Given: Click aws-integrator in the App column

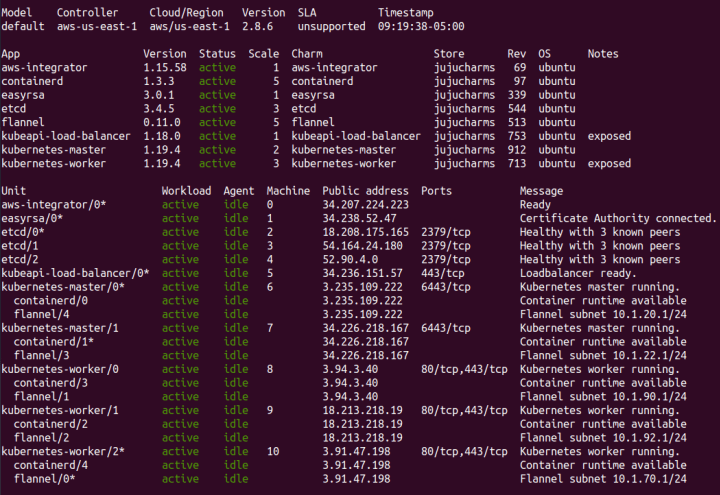Looking at the screenshot, I should [x=44, y=68].
